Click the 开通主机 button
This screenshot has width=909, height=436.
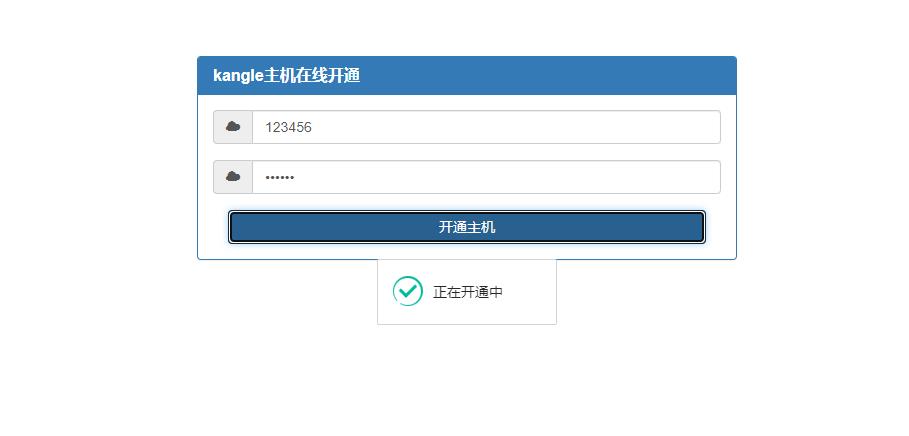coord(467,227)
